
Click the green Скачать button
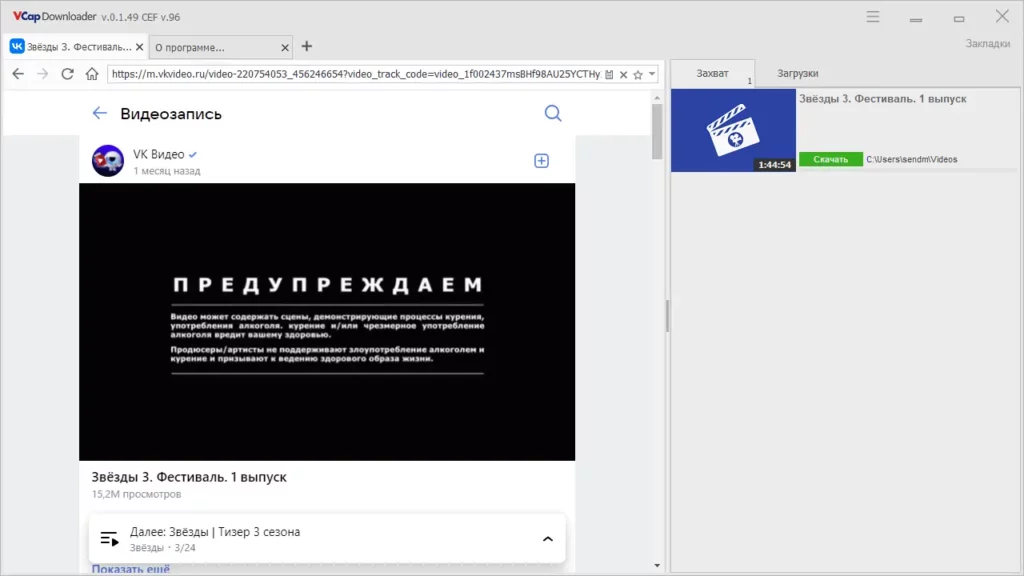[831, 159]
